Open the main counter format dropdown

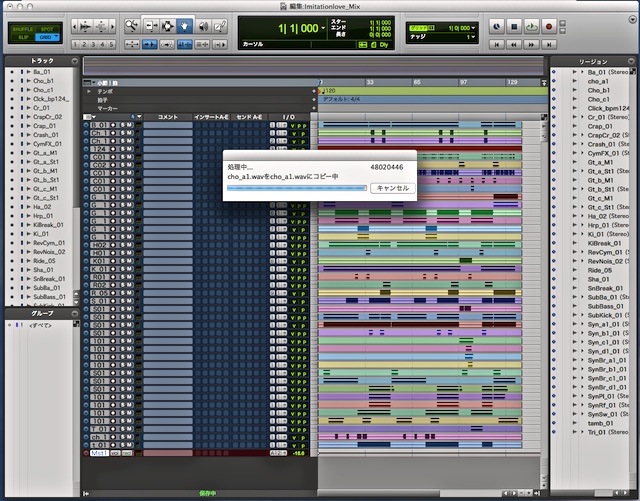point(321,28)
